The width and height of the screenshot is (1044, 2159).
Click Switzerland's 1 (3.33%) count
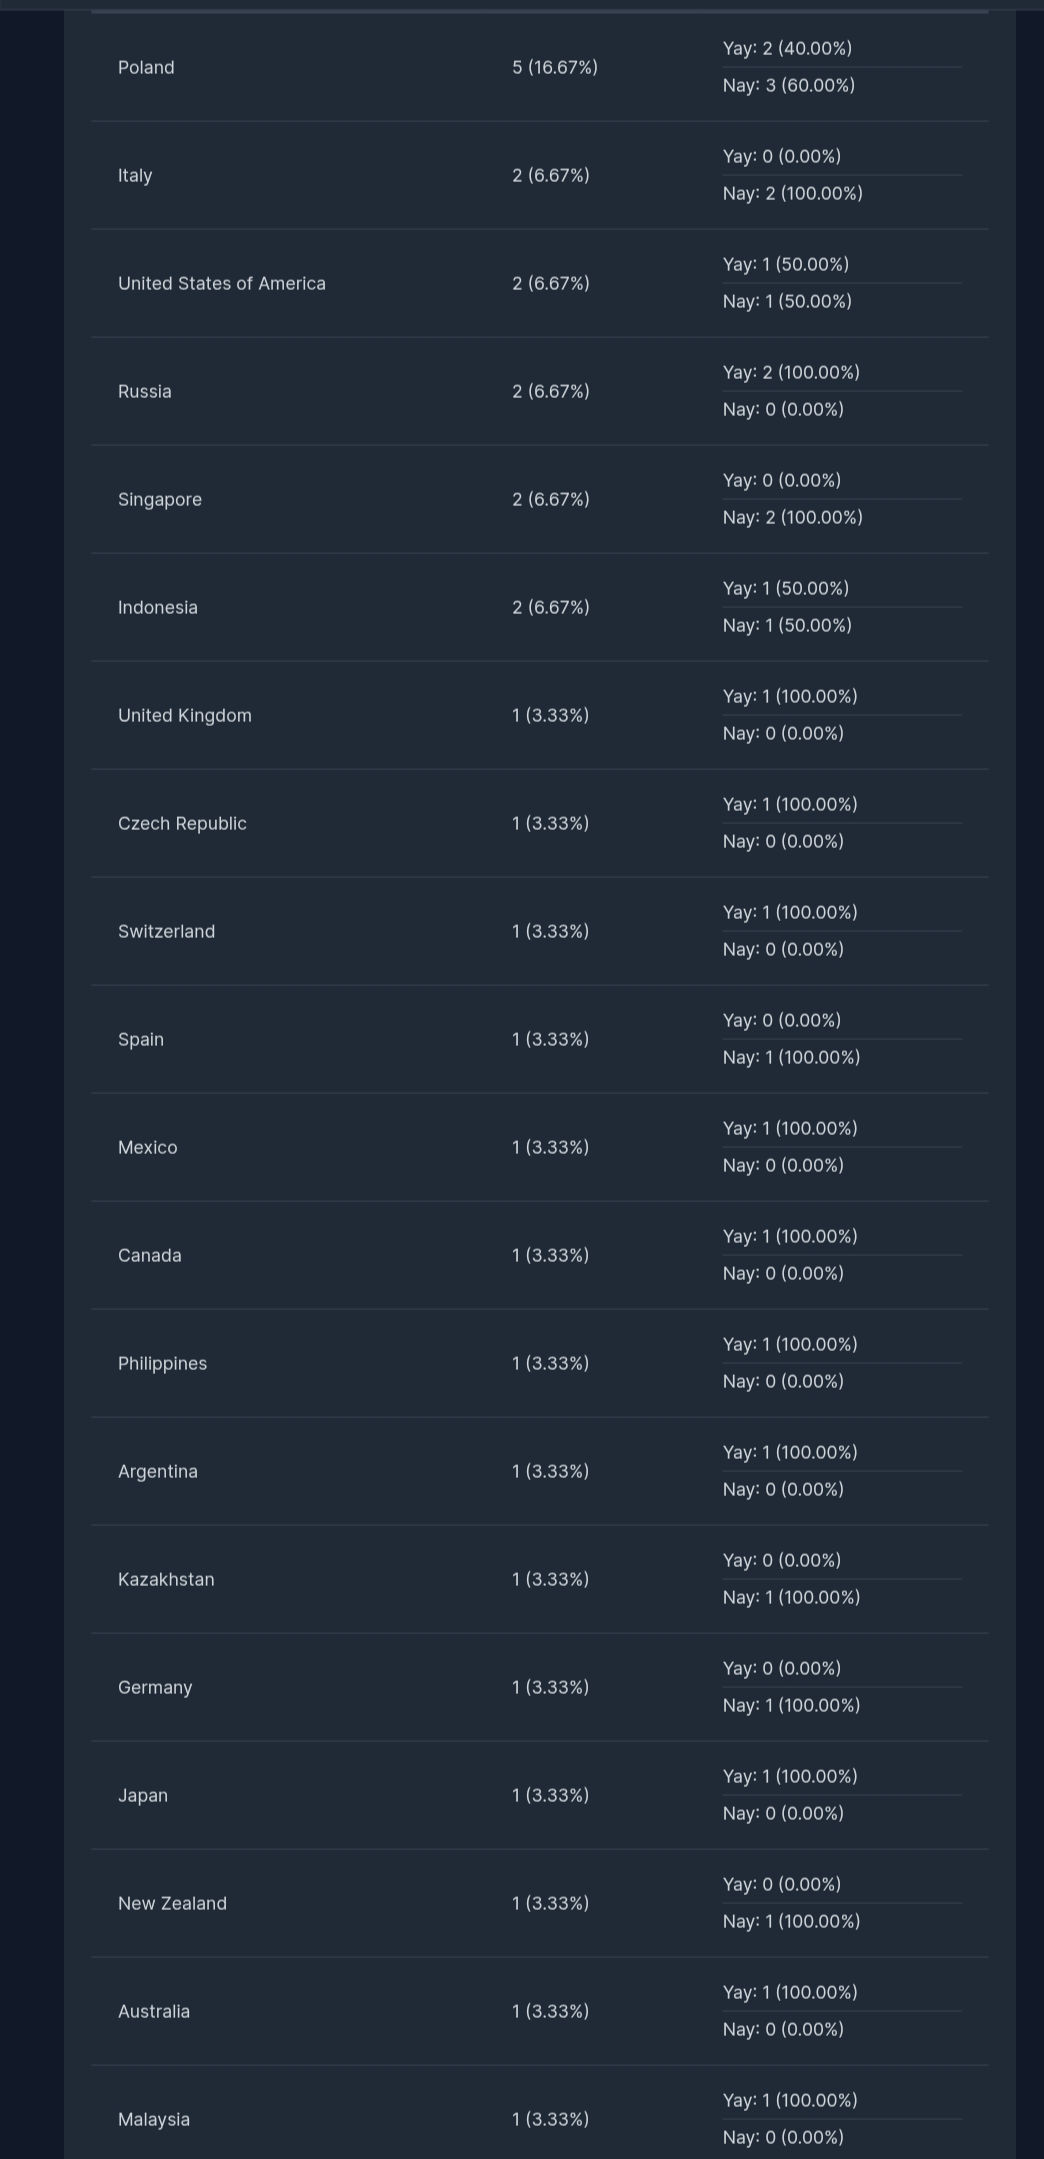click(x=550, y=931)
